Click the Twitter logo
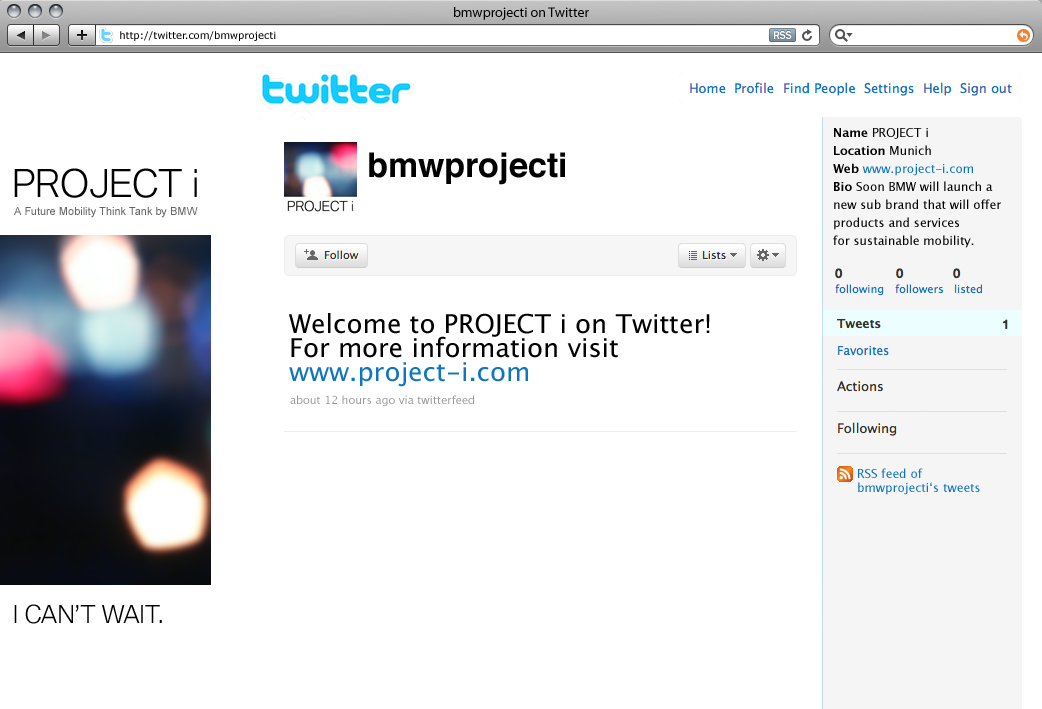The height and width of the screenshot is (709, 1042). tap(336, 90)
